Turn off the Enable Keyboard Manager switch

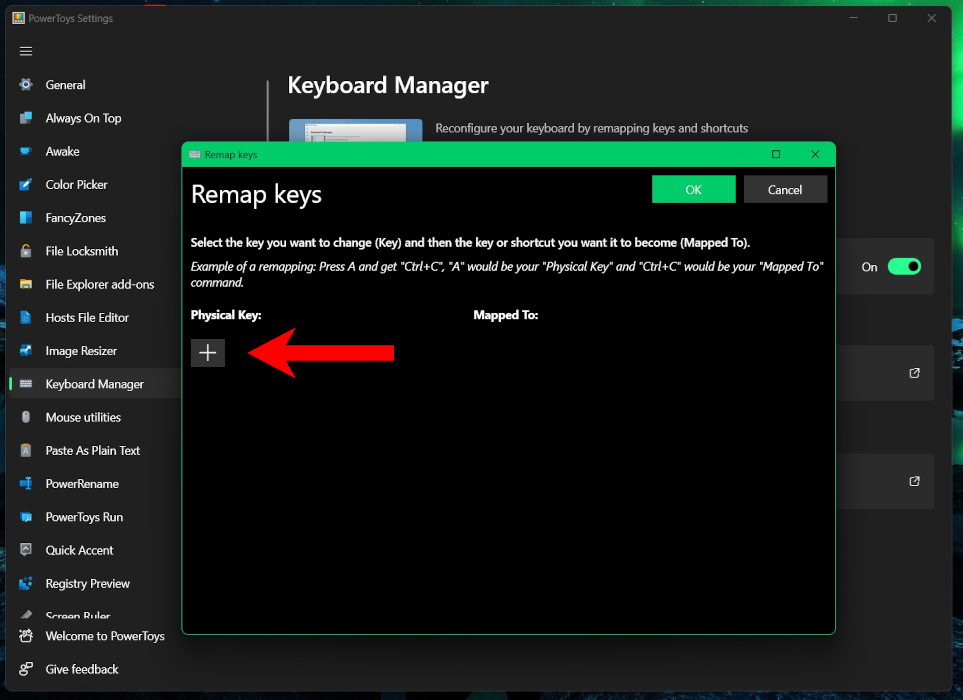coord(903,267)
